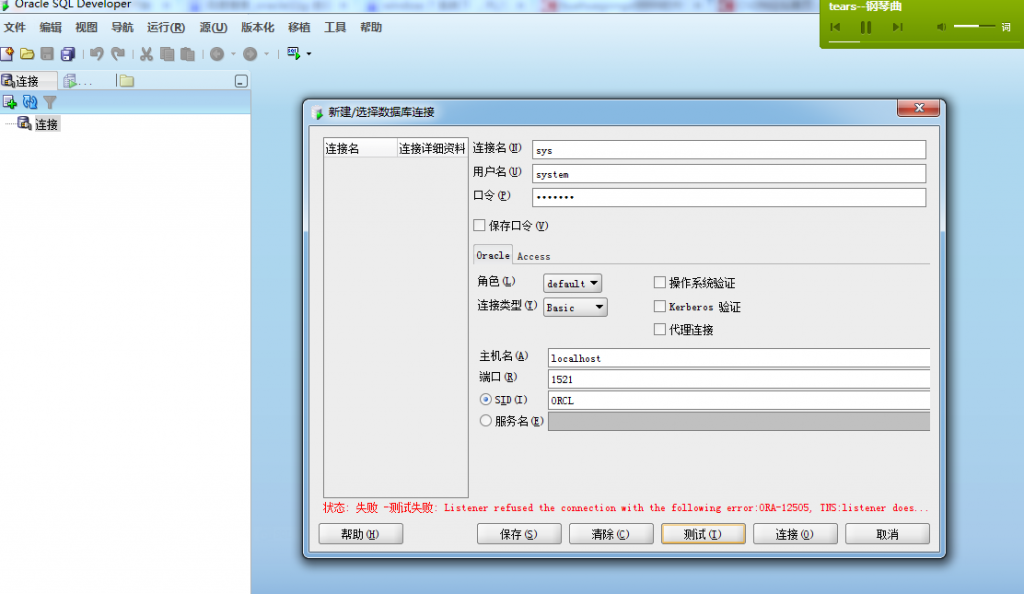This screenshot has width=1024, height=594.
Task: Open the 编辑 menu
Action: coord(50,27)
